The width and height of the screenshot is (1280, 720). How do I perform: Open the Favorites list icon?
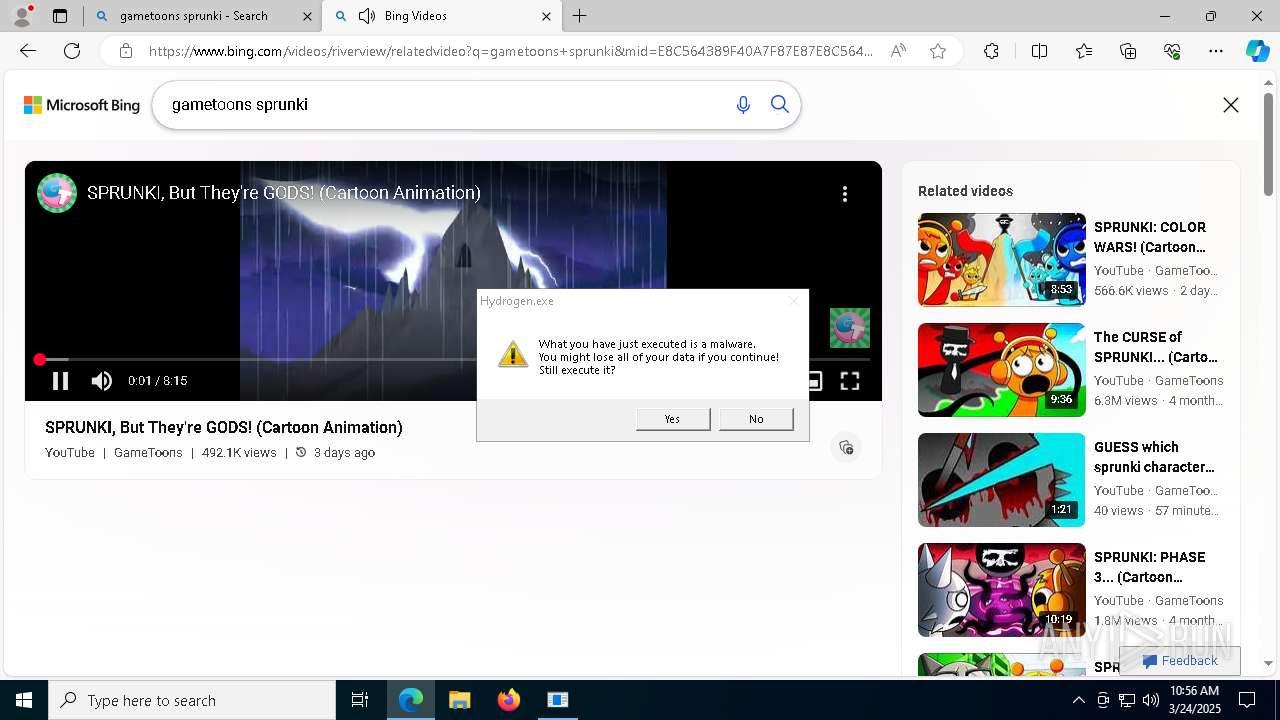point(1084,51)
